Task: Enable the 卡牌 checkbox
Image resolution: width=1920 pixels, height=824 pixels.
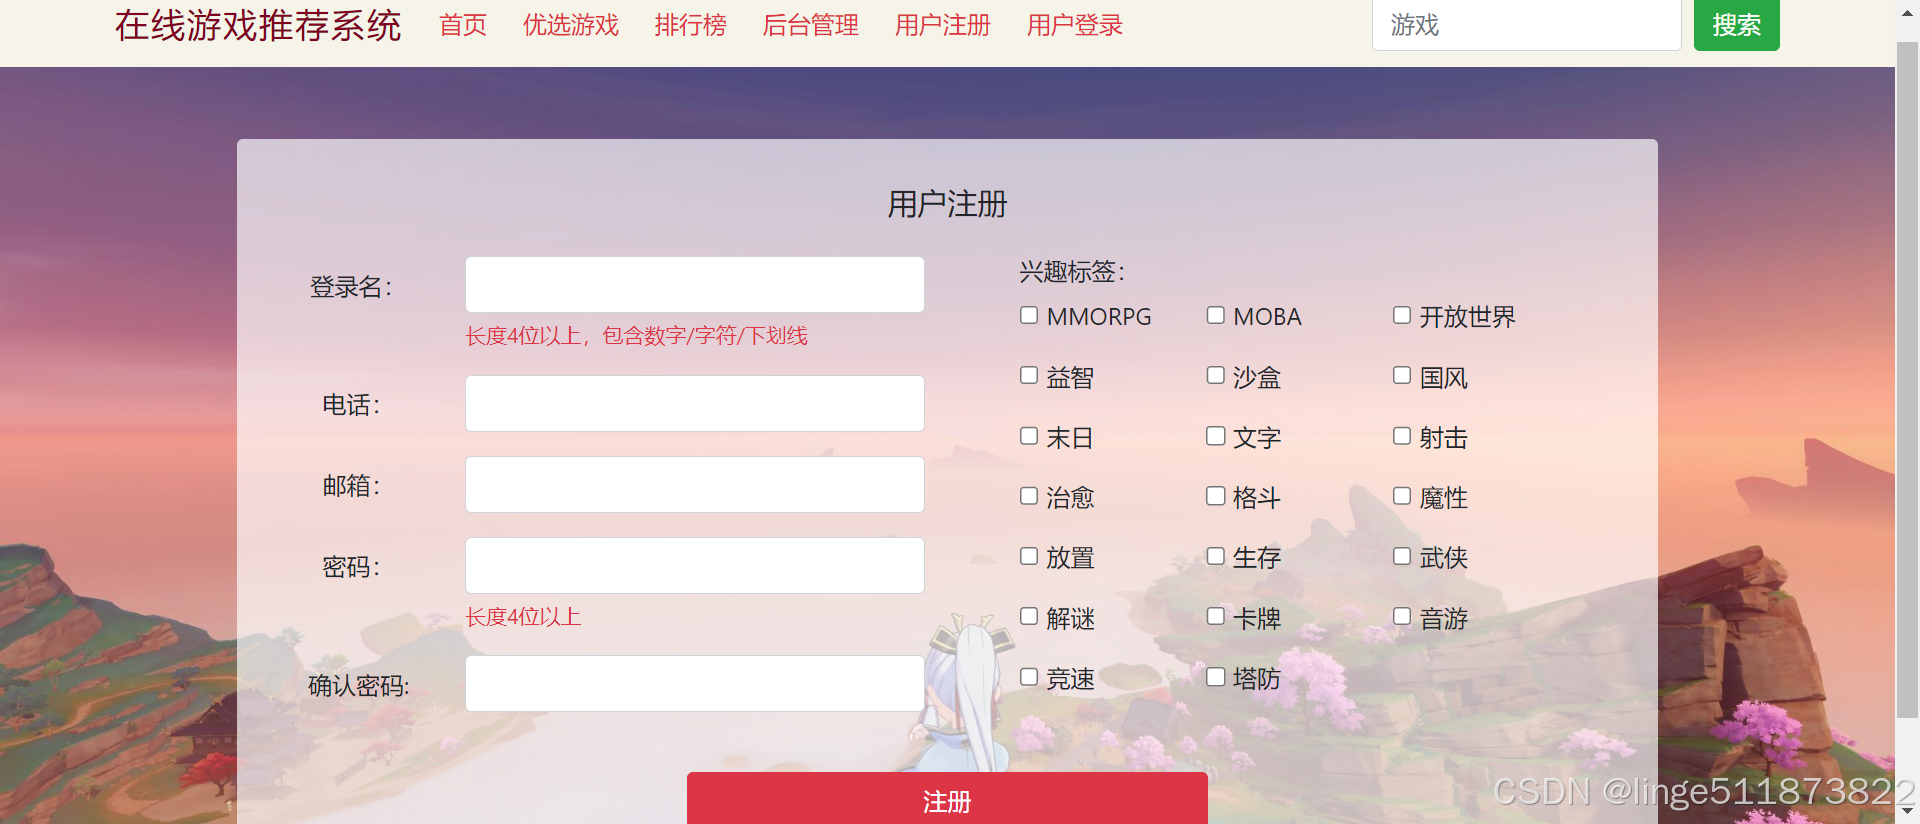Action: tap(1216, 616)
